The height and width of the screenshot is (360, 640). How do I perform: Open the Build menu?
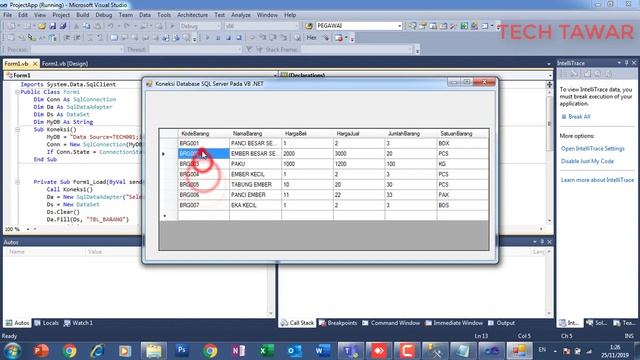(82, 15)
